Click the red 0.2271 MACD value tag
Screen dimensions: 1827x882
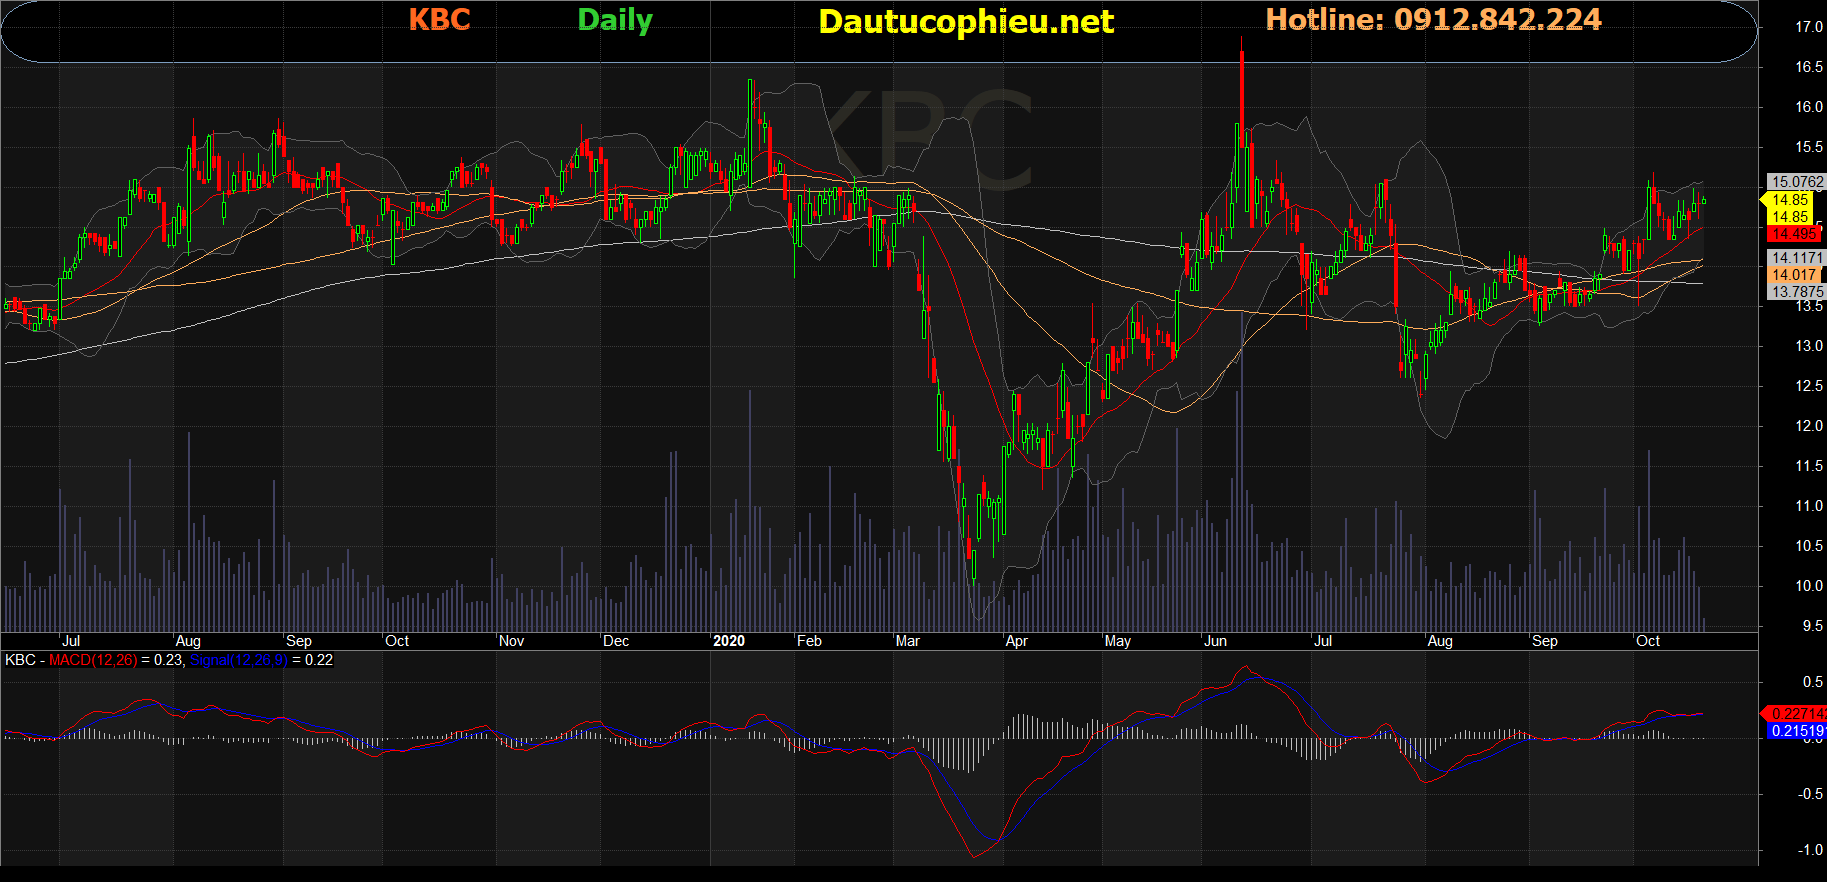click(1796, 713)
